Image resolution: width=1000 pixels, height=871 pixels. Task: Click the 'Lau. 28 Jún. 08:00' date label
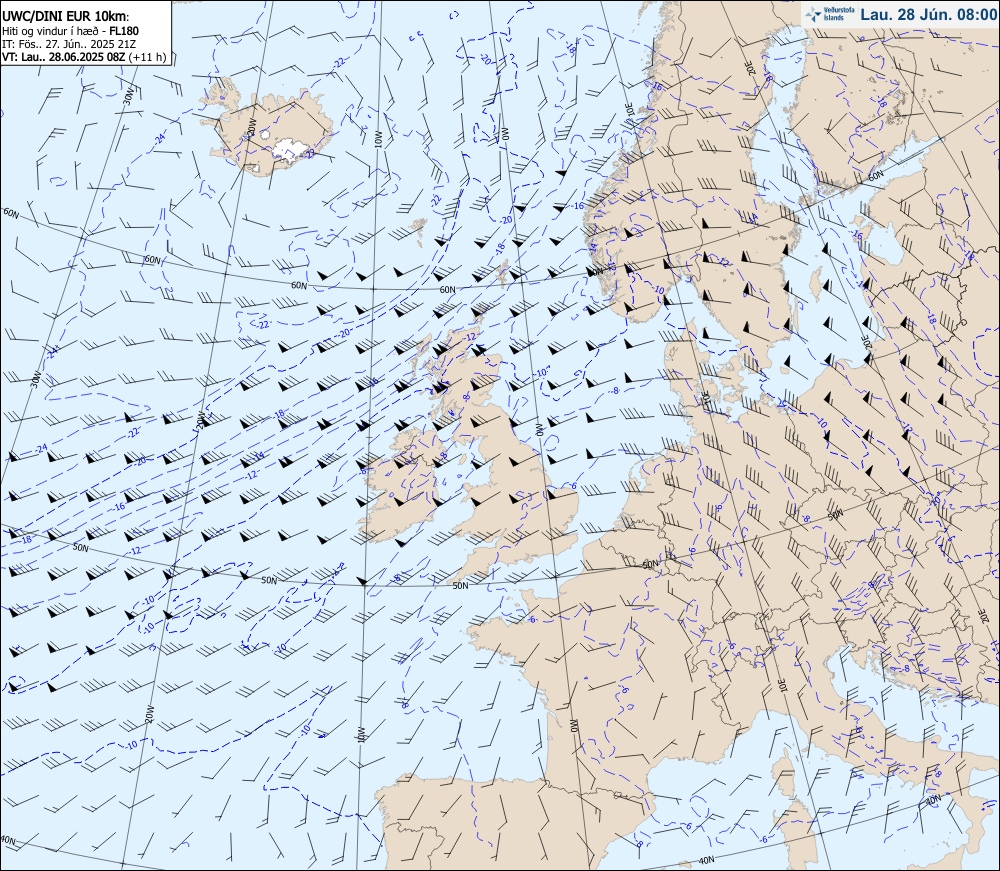pyautogui.click(x=928, y=14)
